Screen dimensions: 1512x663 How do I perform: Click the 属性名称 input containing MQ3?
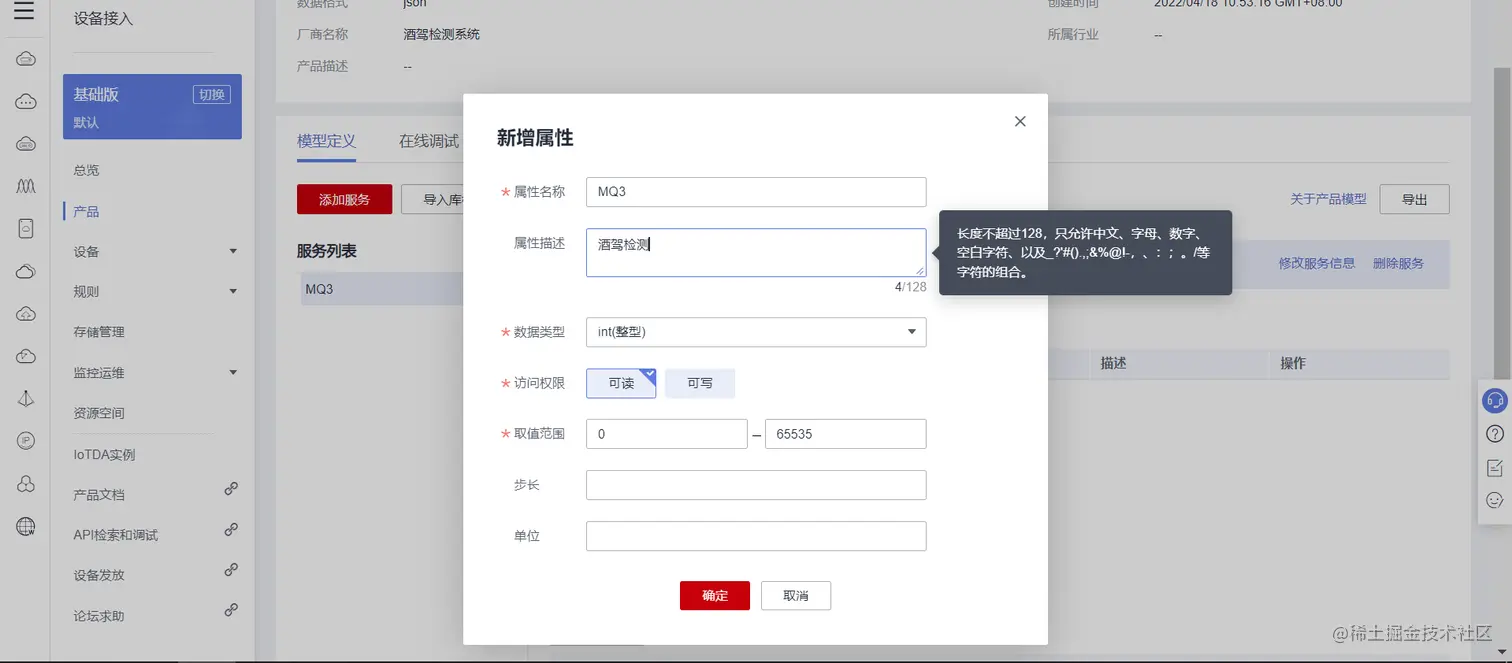pos(756,192)
